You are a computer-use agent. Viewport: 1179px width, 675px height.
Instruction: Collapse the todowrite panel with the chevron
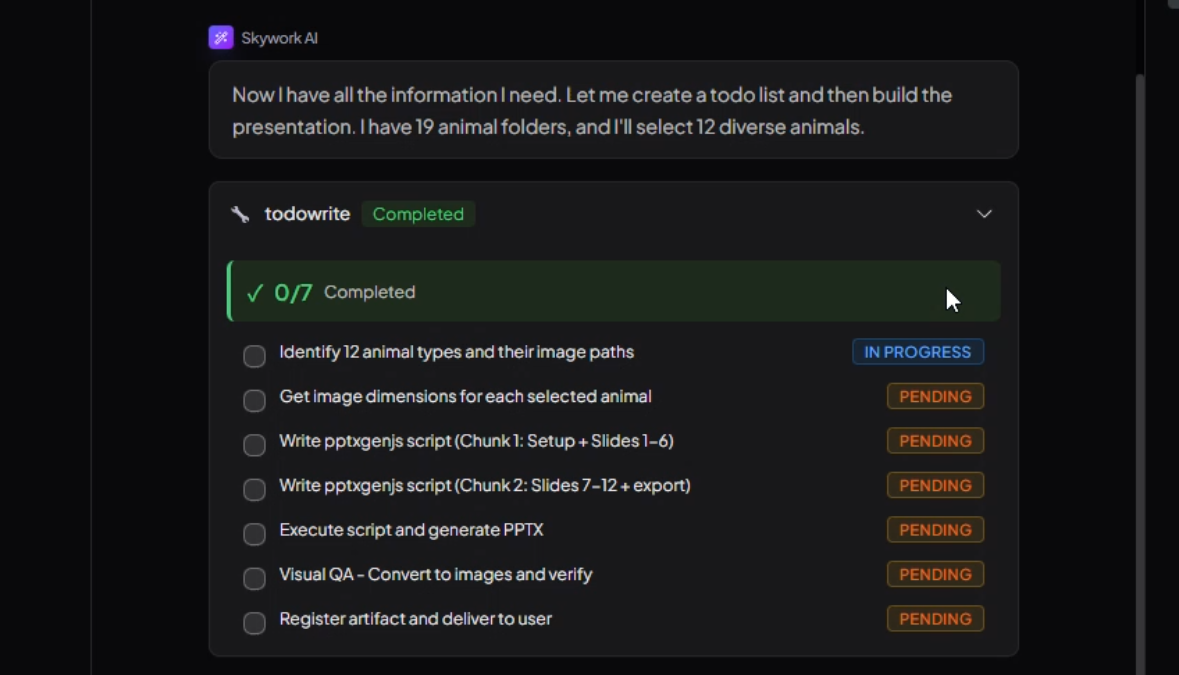984,214
